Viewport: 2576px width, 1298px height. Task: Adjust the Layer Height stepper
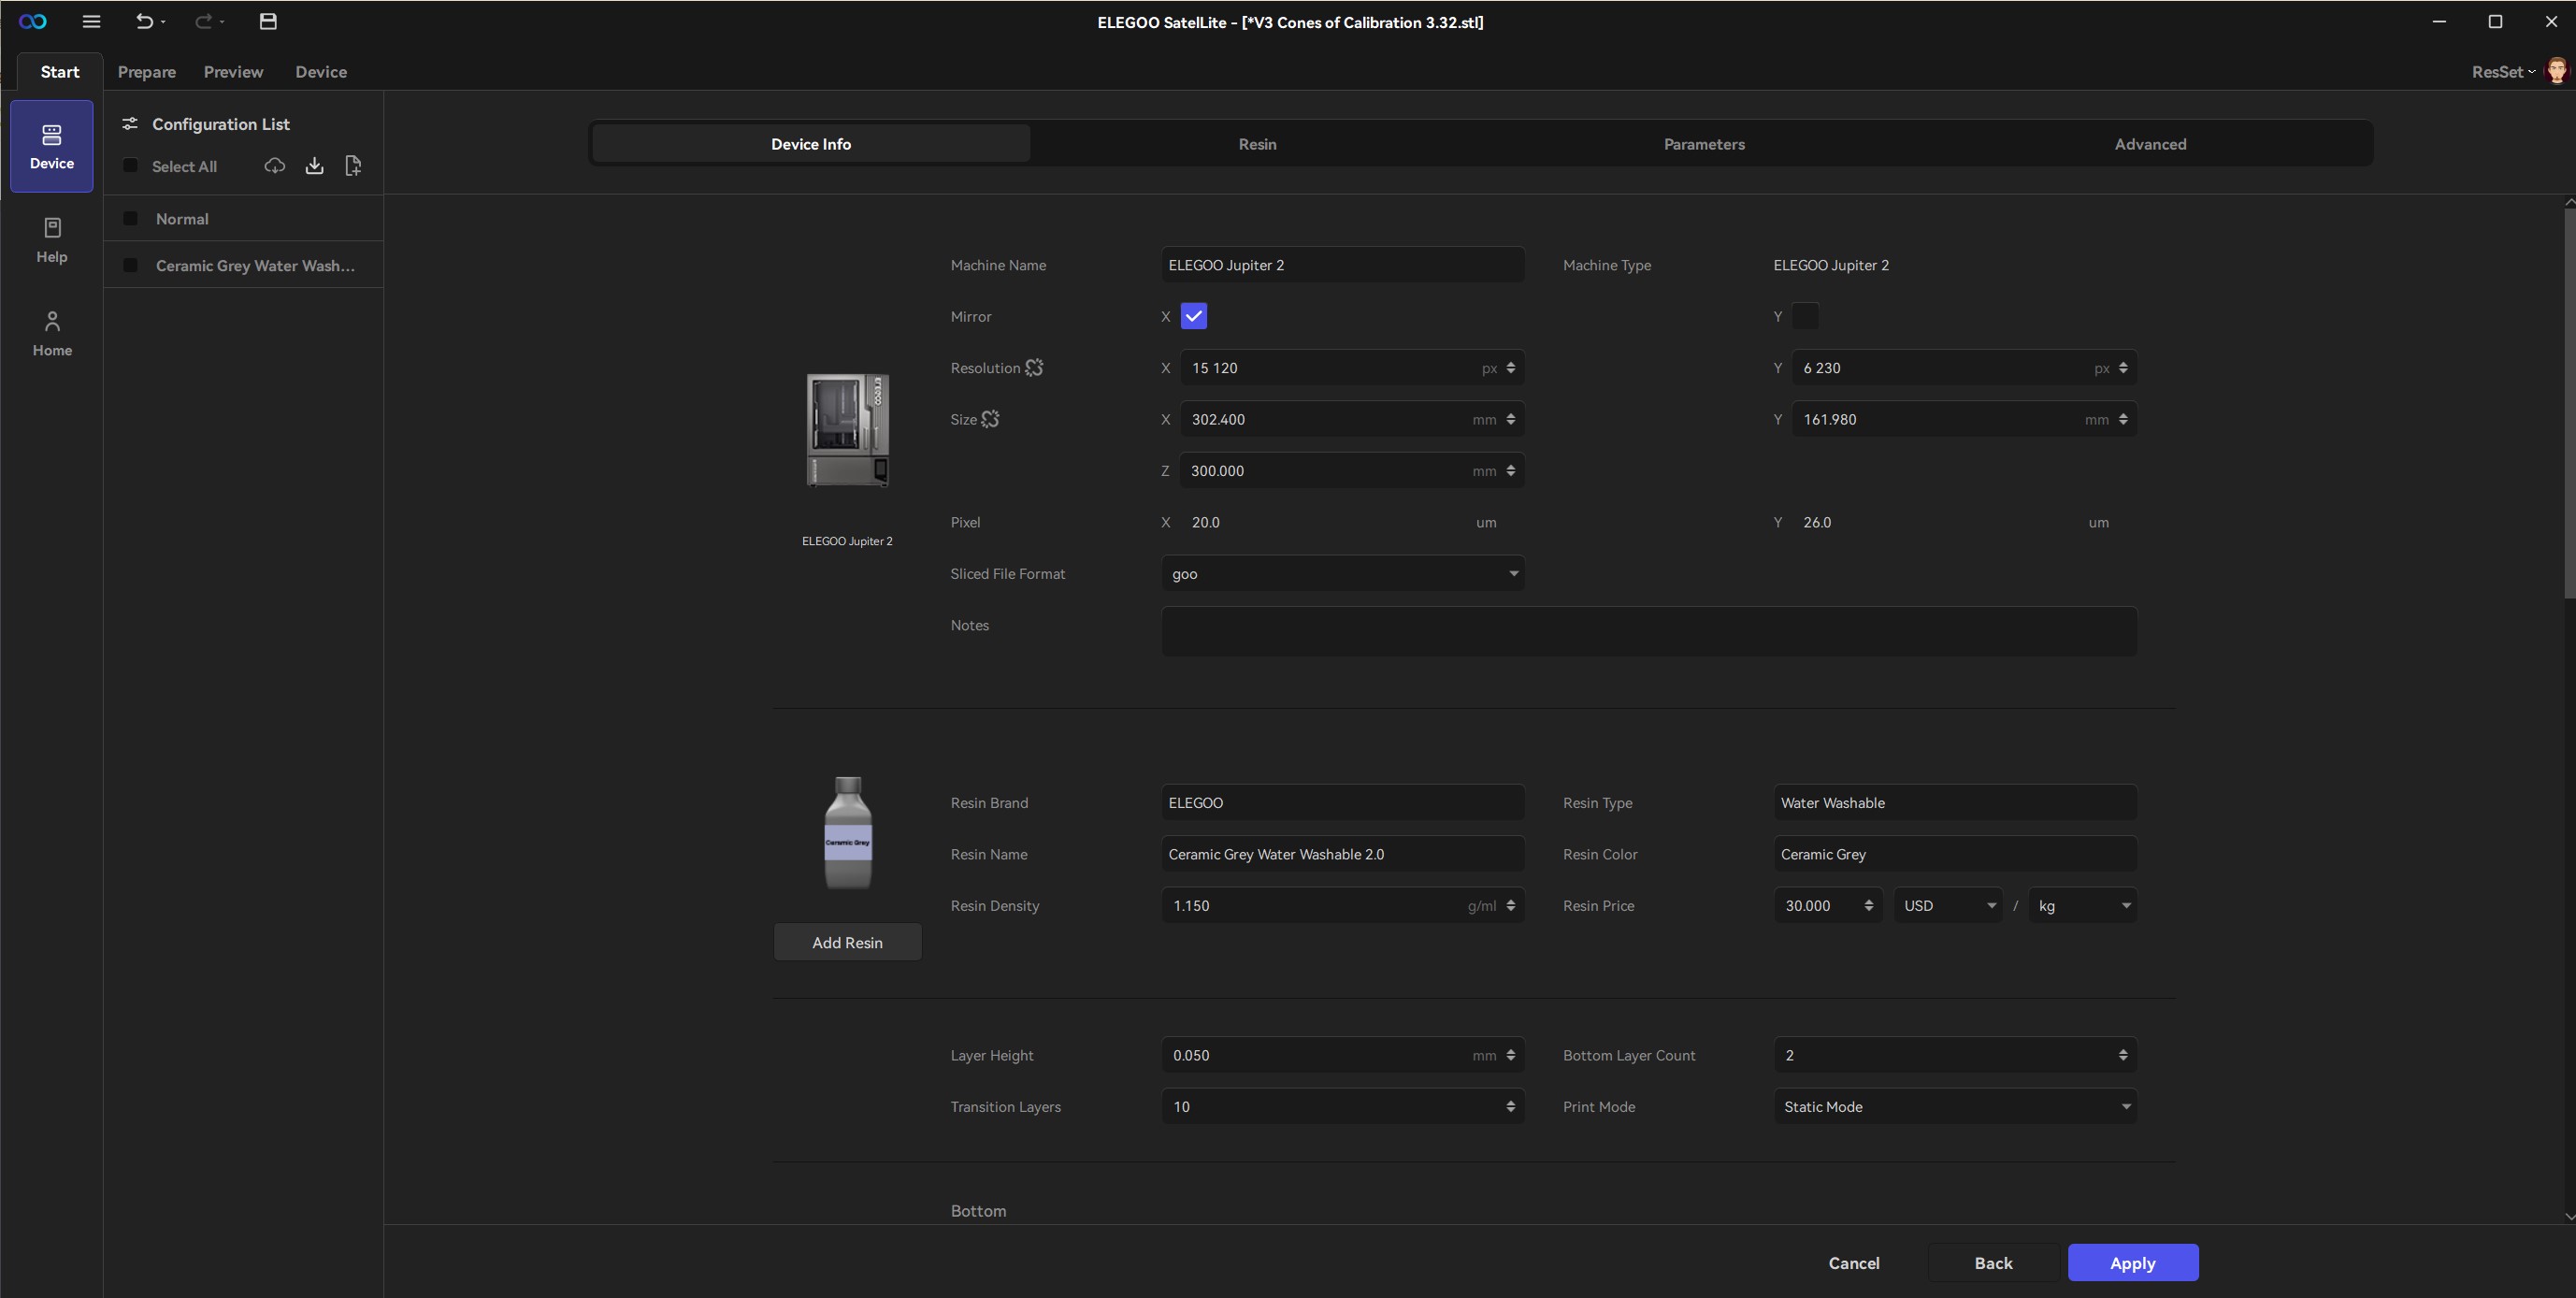(x=1510, y=1055)
